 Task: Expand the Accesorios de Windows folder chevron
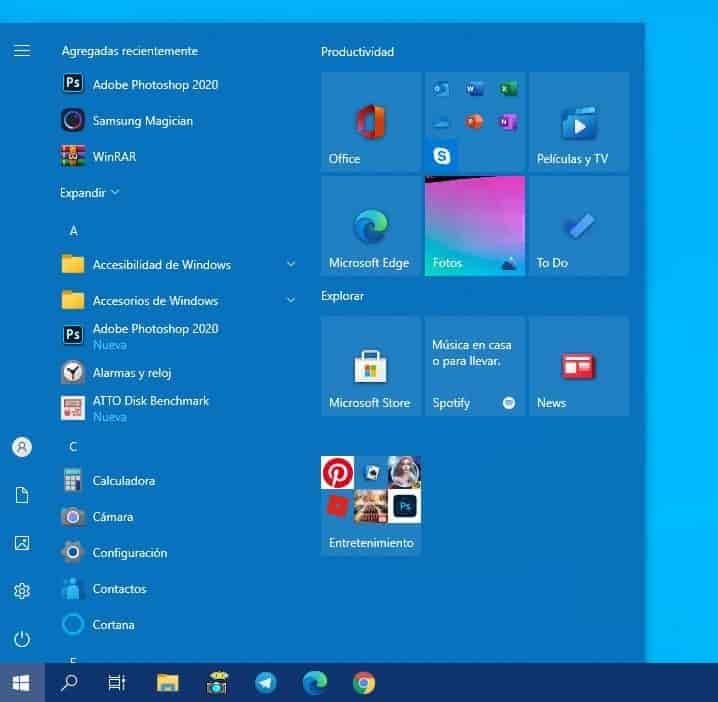tap(291, 300)
